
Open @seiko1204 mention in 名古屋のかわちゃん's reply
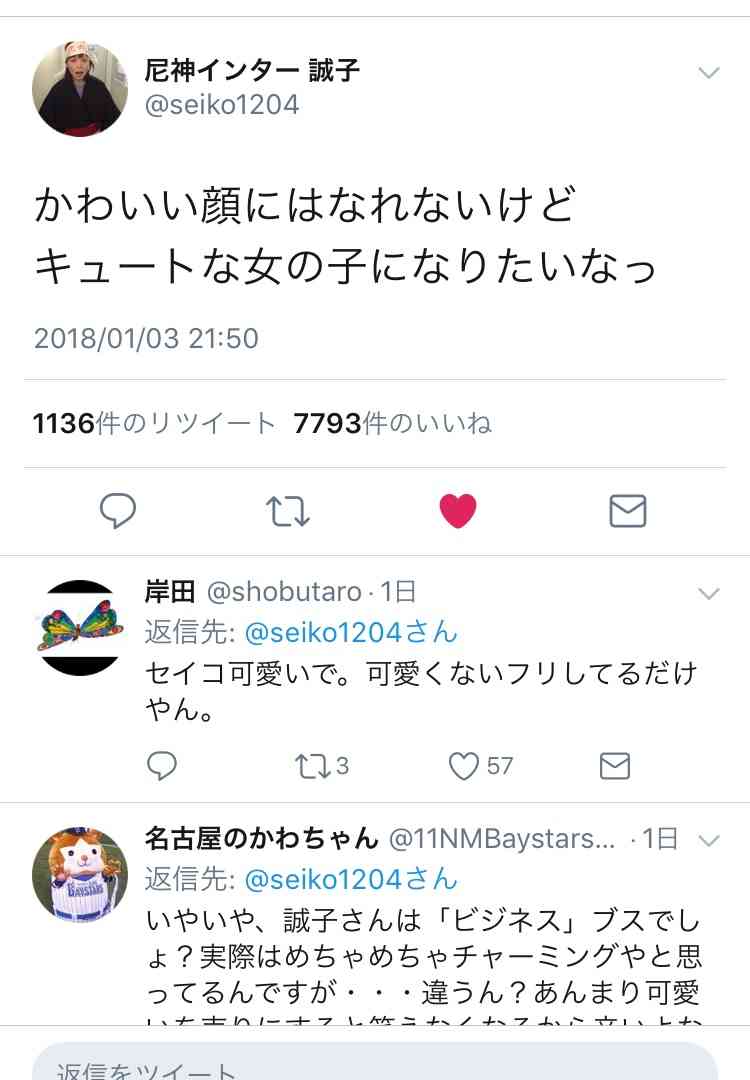(x=351, y=880)
